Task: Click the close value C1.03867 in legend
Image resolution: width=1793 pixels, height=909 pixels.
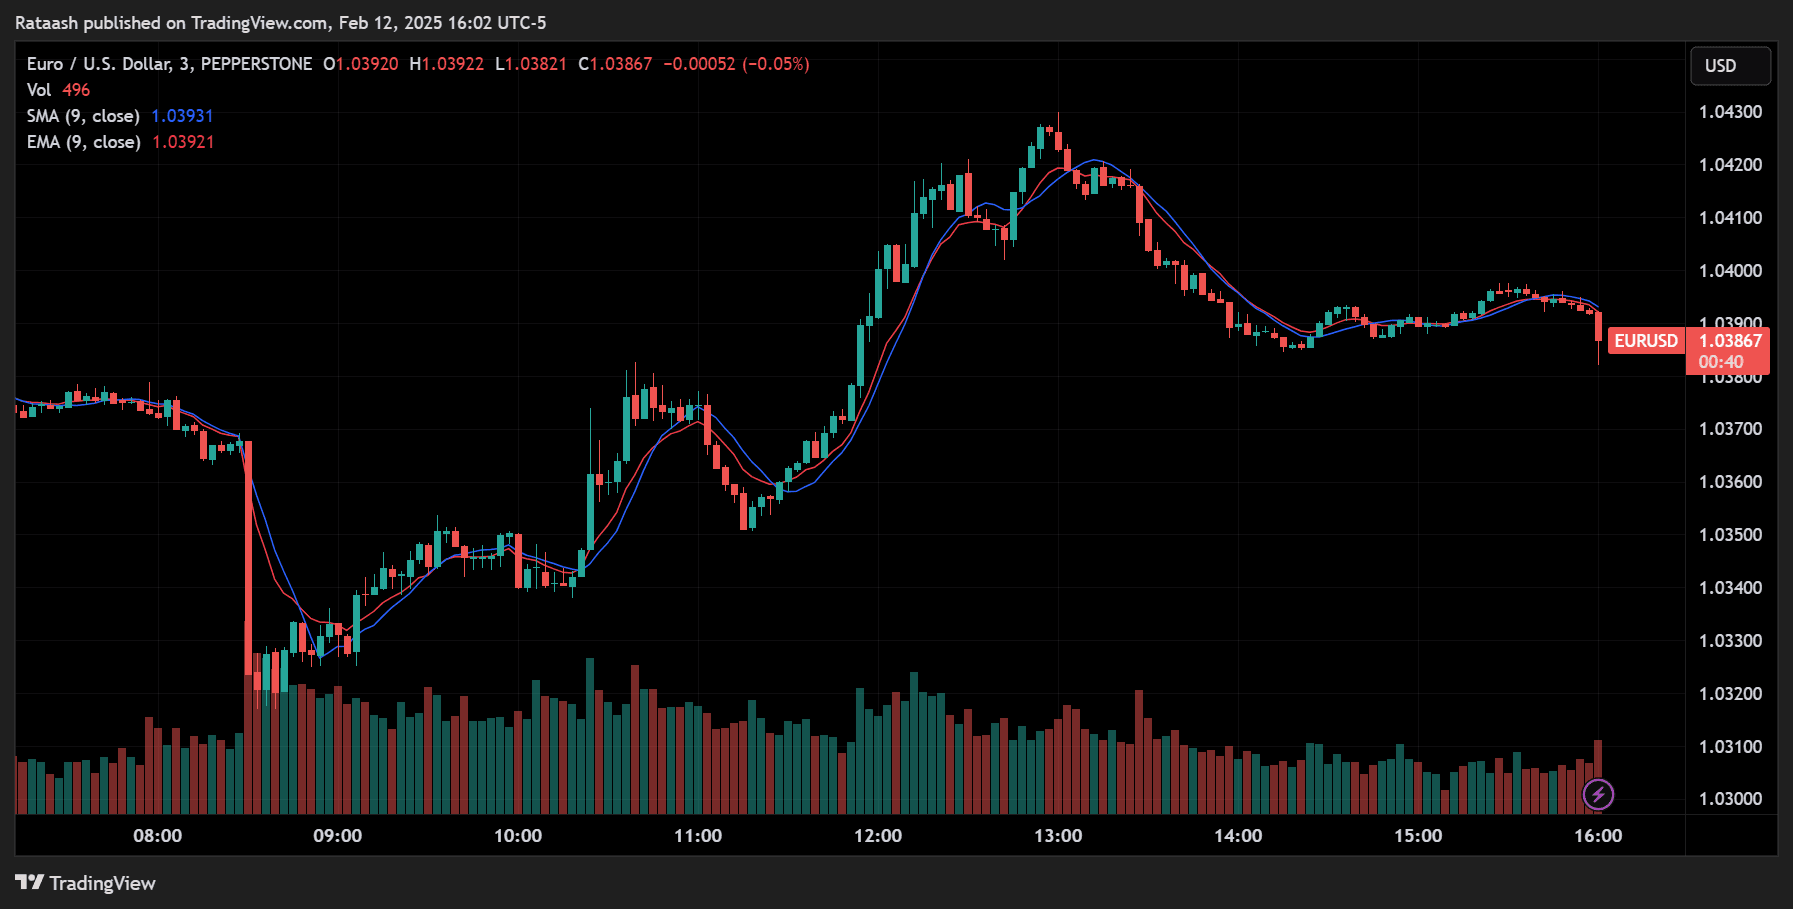Action: 612,63
